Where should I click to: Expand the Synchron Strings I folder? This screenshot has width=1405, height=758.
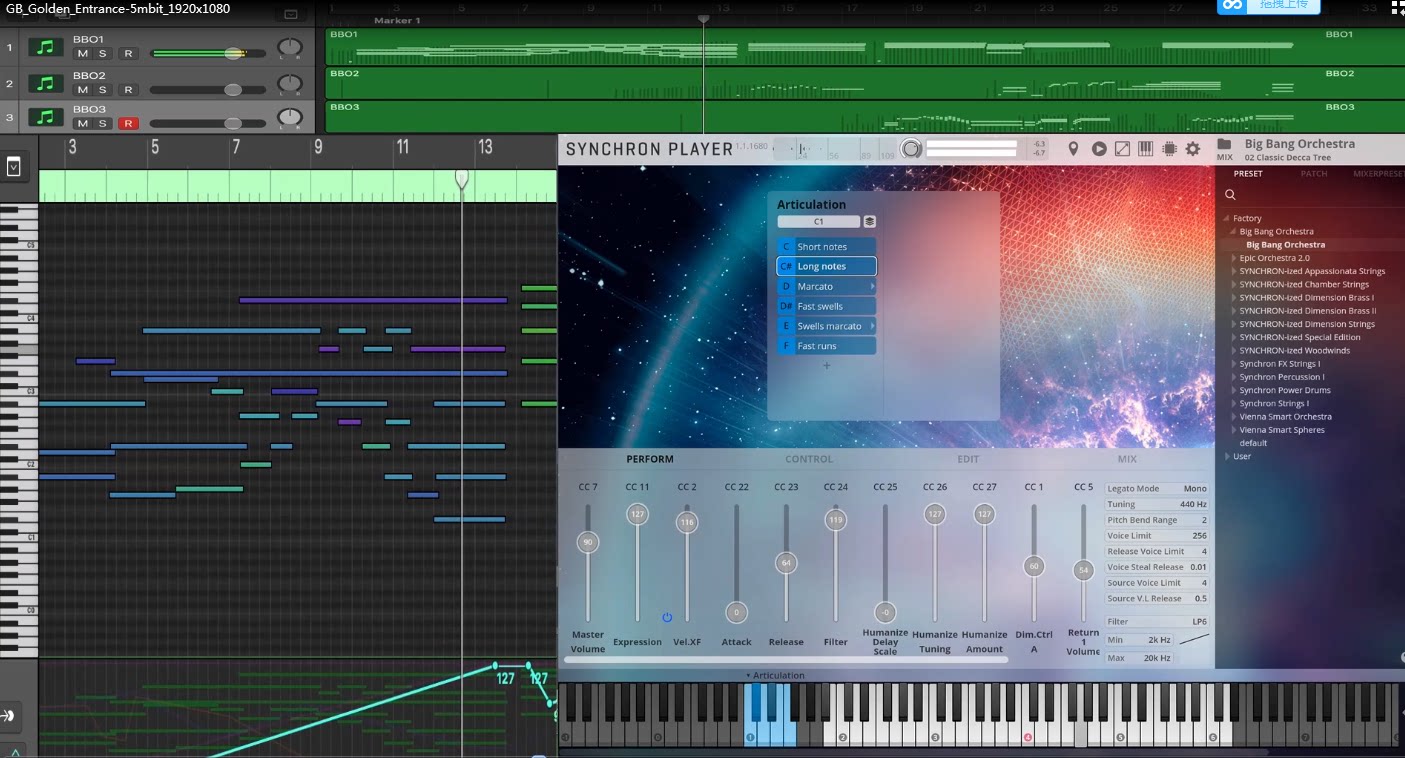[x=1233, y=404]
